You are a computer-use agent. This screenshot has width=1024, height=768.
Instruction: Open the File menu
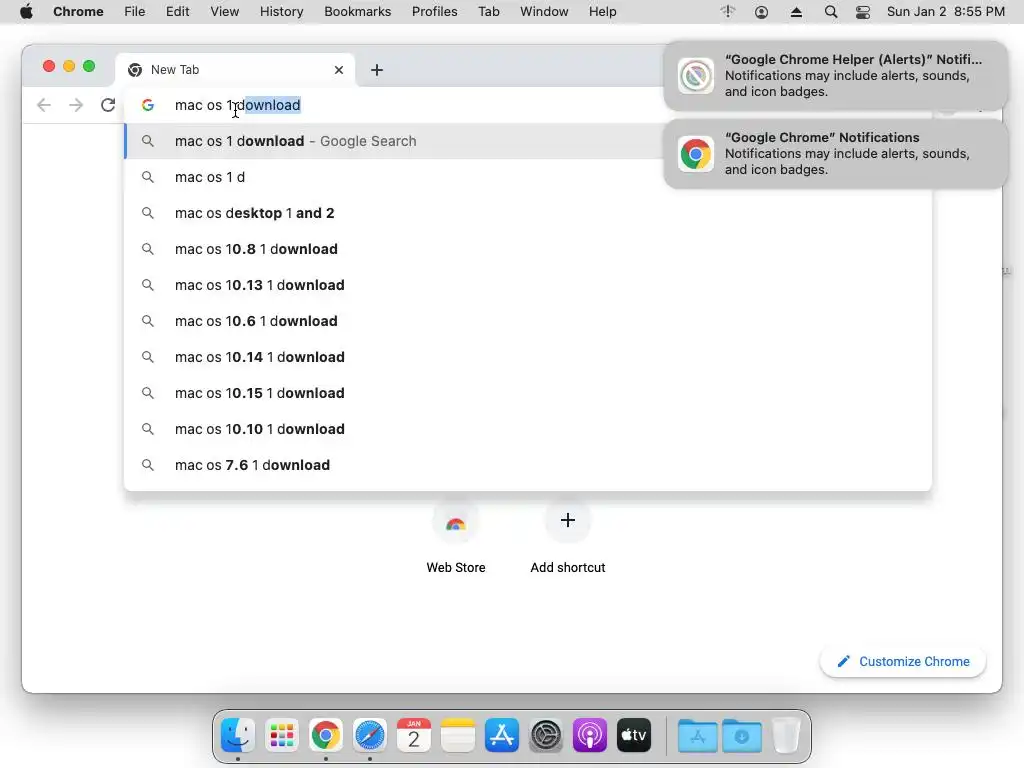pos(135,12)
